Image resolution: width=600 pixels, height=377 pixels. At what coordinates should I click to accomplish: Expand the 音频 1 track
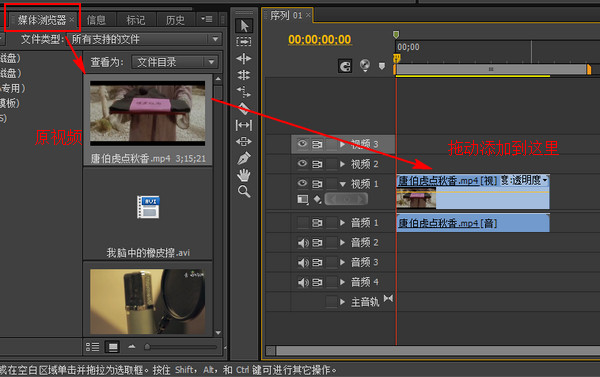click(343, 223)
